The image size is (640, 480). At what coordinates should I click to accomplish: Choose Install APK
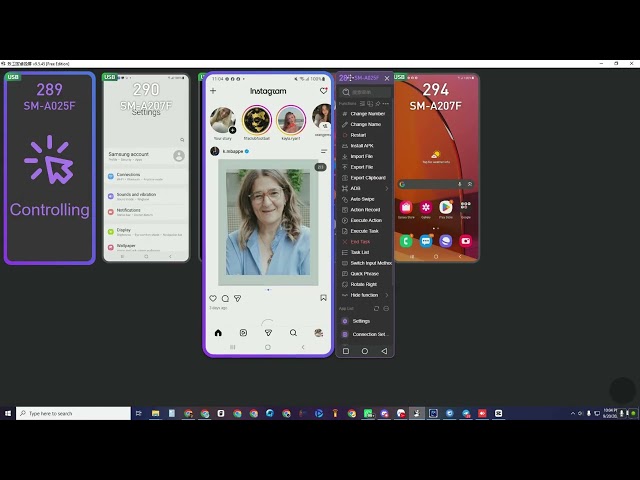[x=363, y=145]
